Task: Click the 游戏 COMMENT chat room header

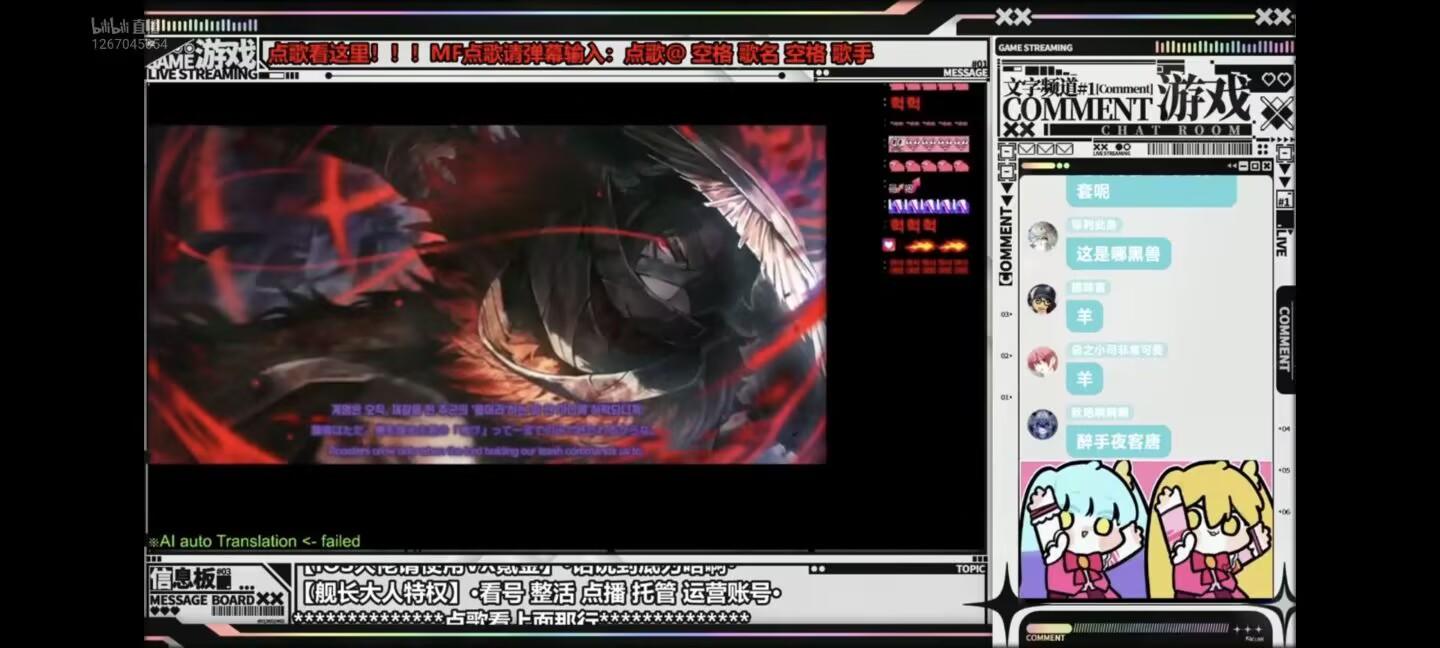Action: (1128, 104)
